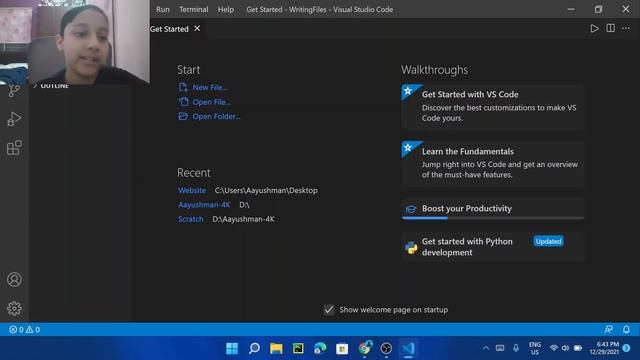Click the run play button in editor toolbar

(x=594, y=29)
